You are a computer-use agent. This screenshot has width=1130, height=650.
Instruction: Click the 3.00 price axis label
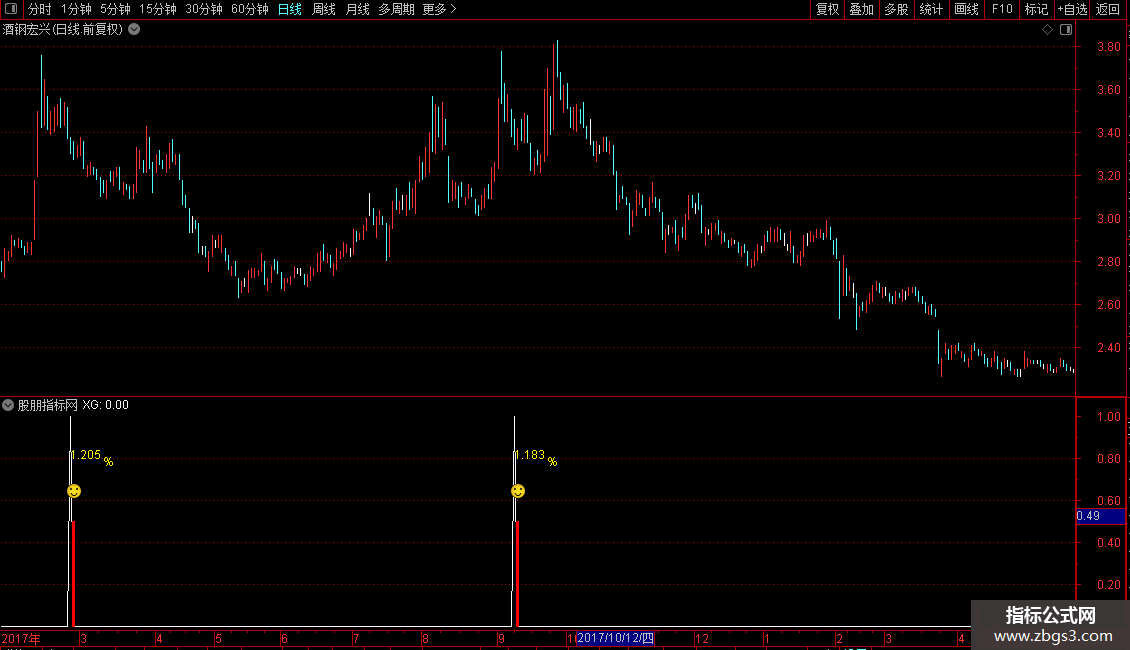point(1108,219)
